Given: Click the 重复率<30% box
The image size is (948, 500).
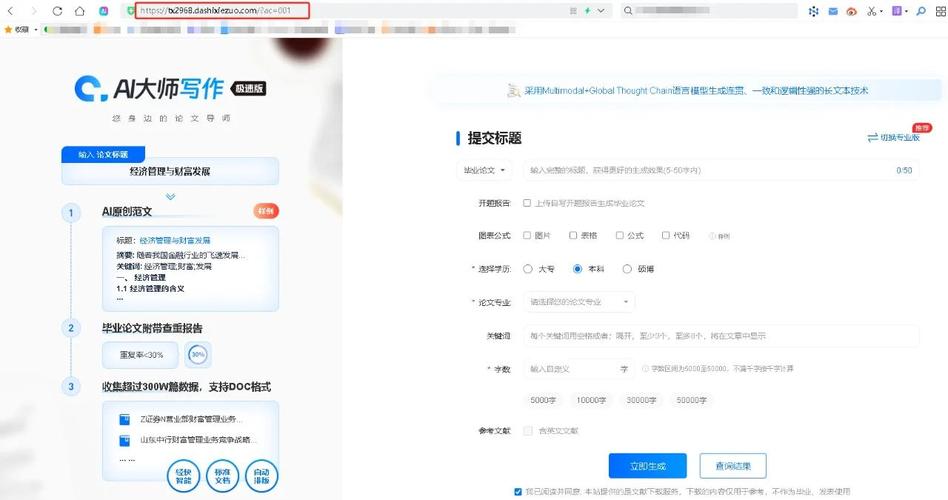Looking at the screenshot, I should click(140, 355).
